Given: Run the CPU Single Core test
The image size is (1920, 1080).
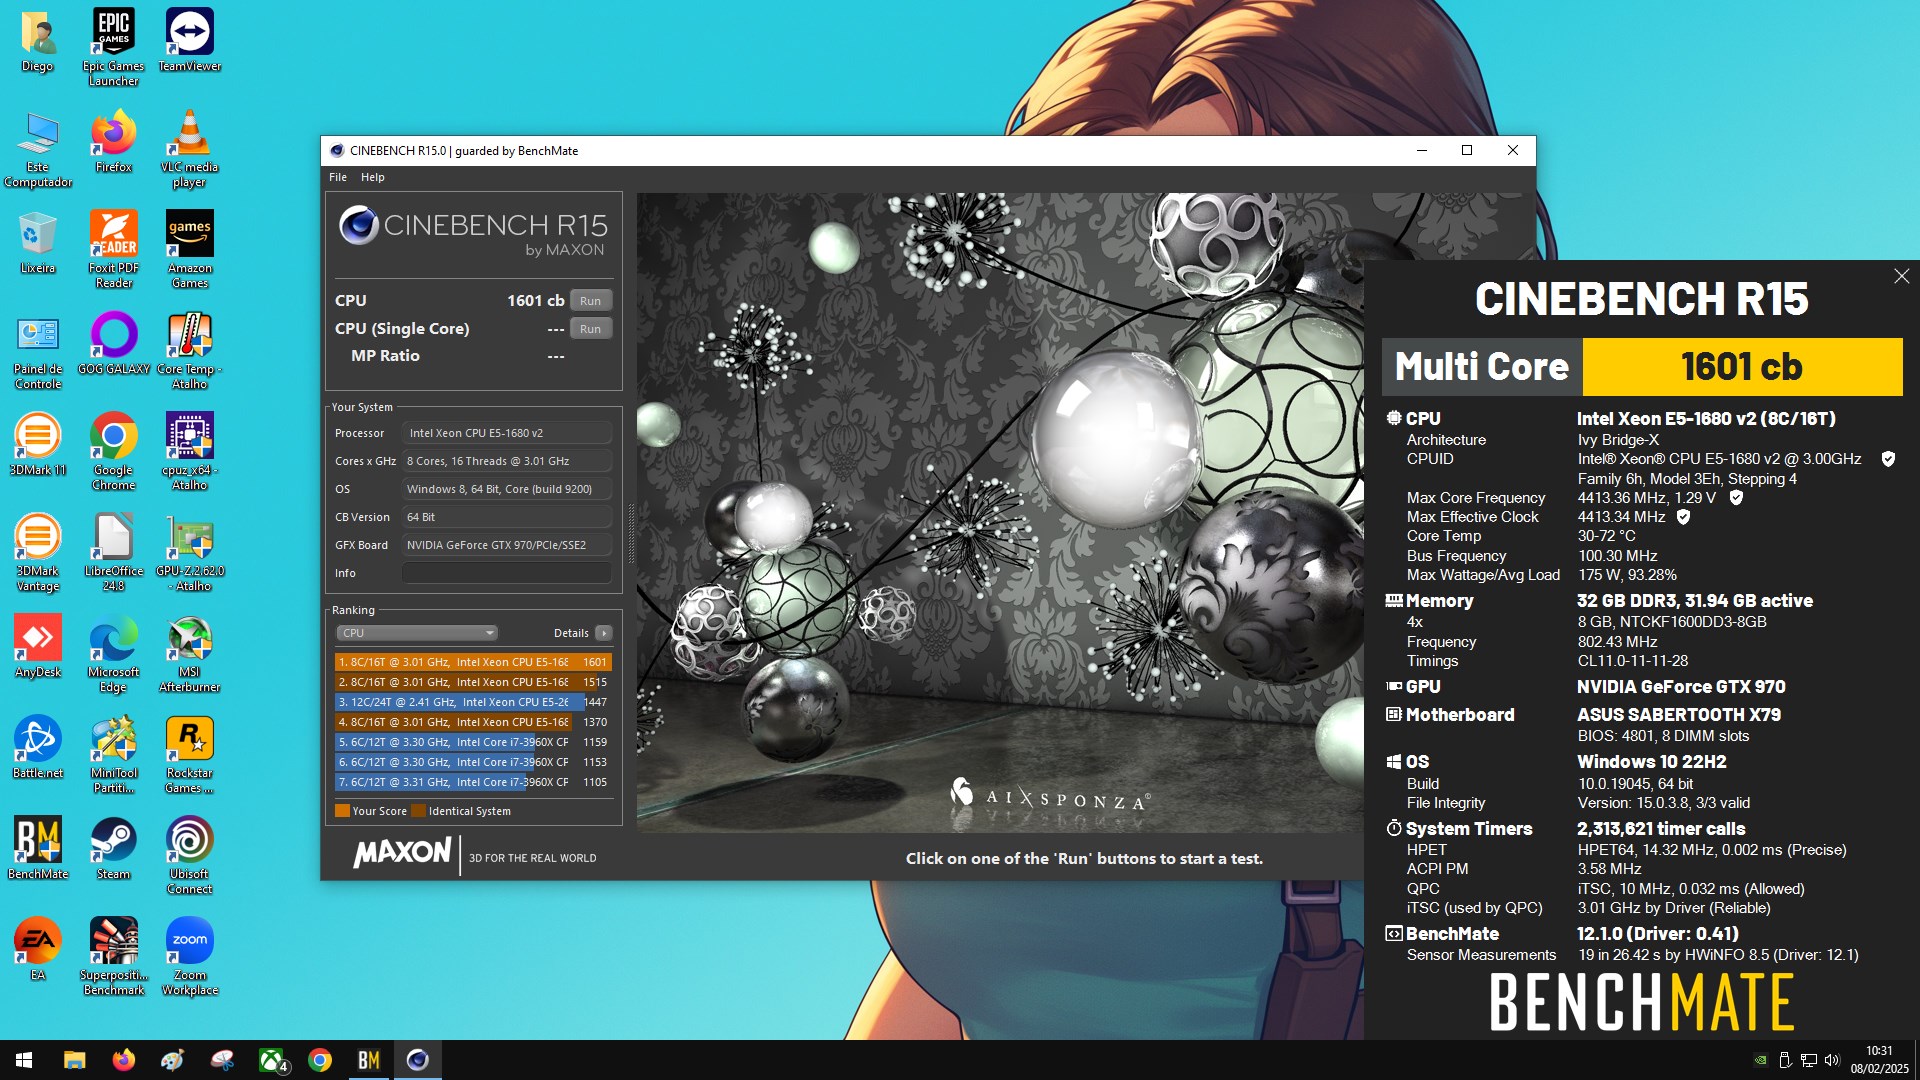Looking at the screenshot, I should click(590, 329).
